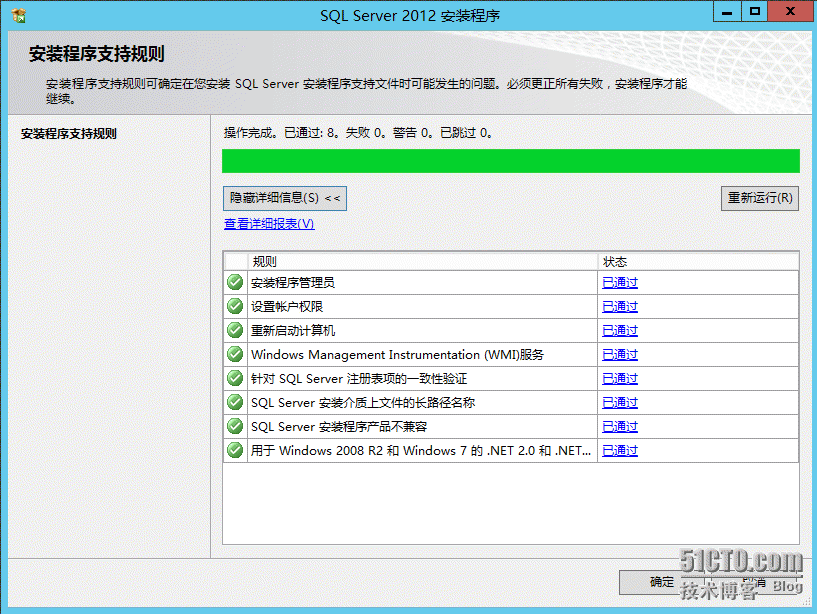Open the 查看详细报表(V) link
817x614 pixels.
269,224
